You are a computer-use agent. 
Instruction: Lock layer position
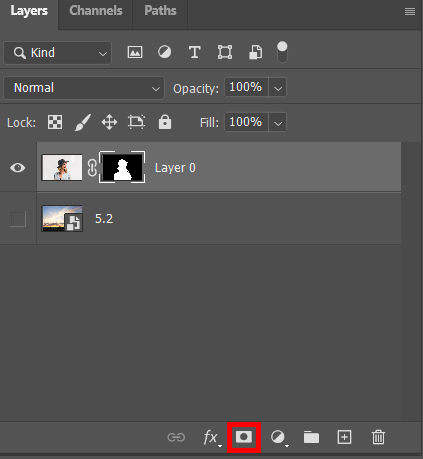(109, 122)
